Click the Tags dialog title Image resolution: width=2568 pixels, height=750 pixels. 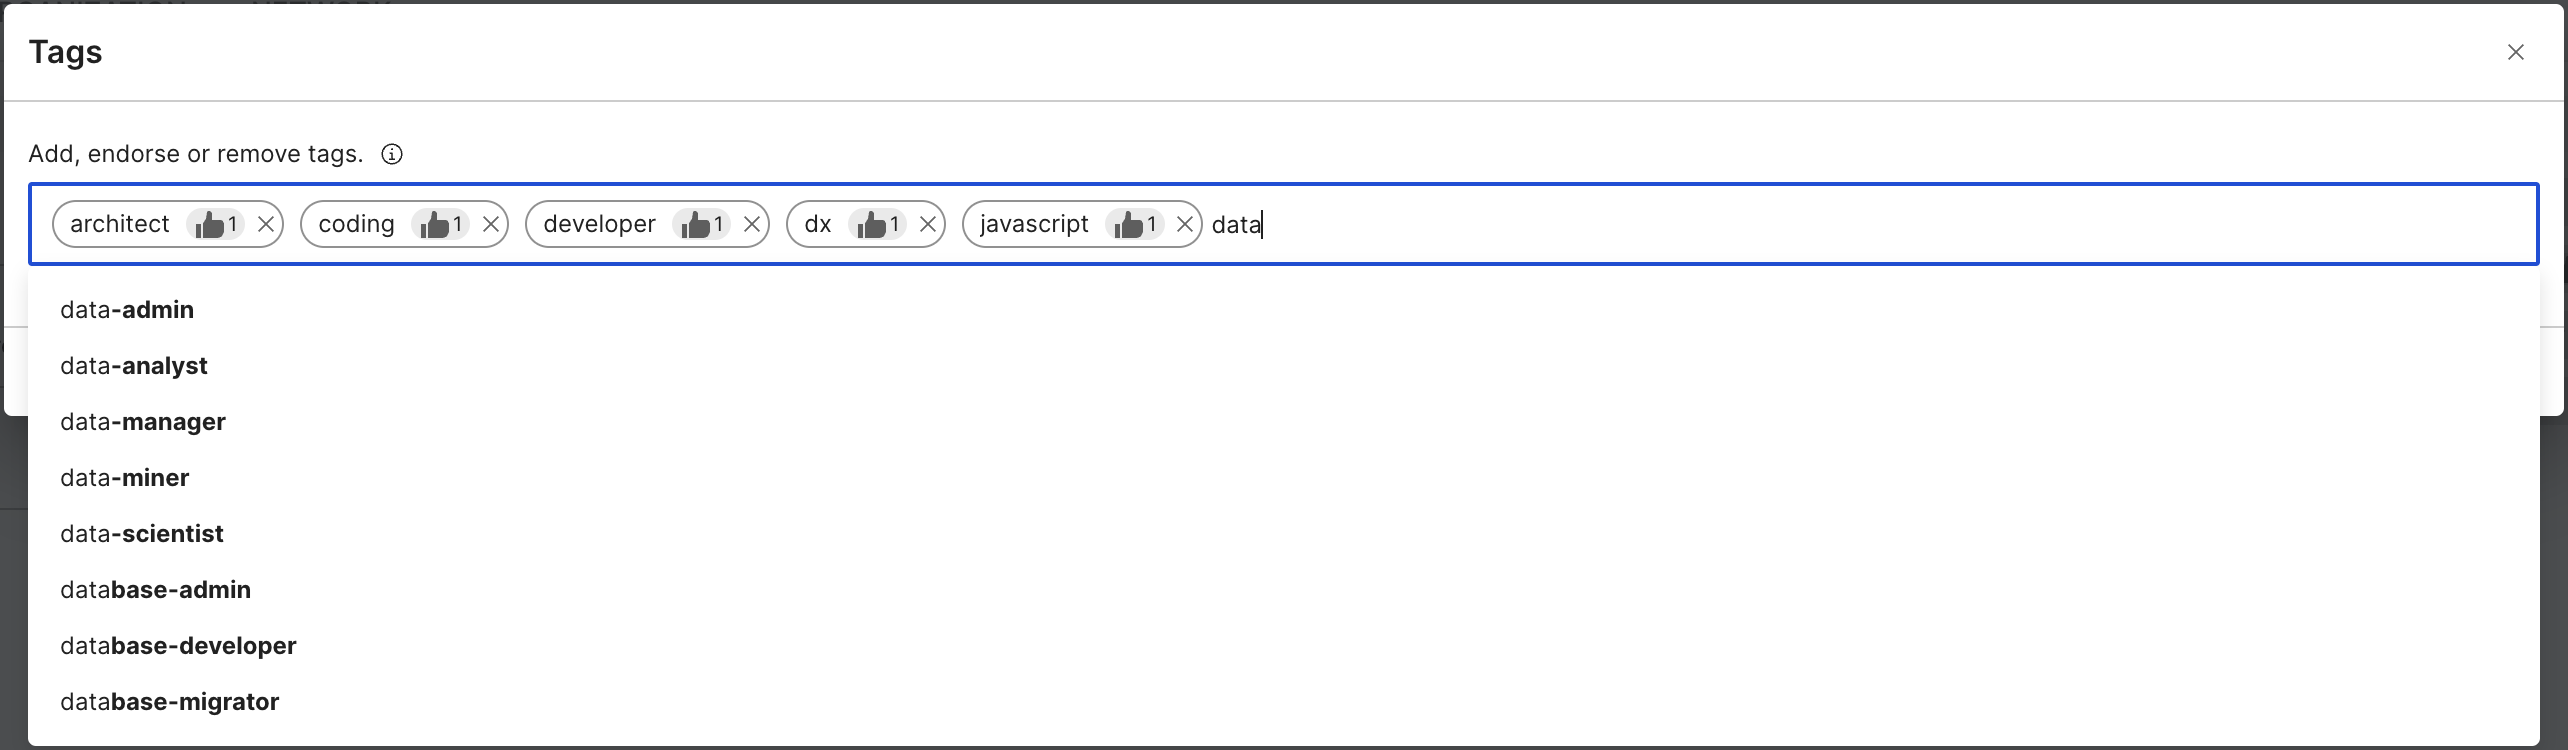pyautogui.click(x=65, y=51)
